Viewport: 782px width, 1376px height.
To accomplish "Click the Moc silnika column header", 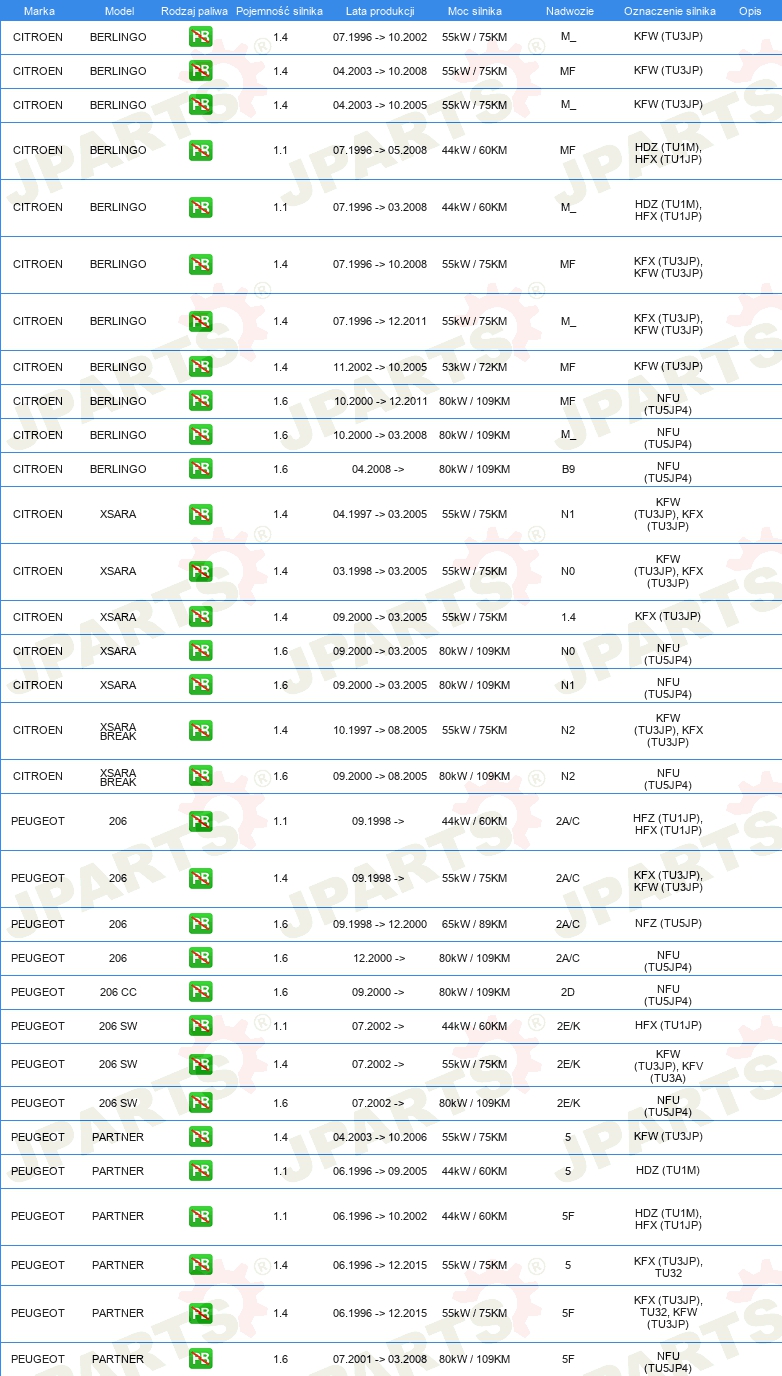I will [474, 11].
